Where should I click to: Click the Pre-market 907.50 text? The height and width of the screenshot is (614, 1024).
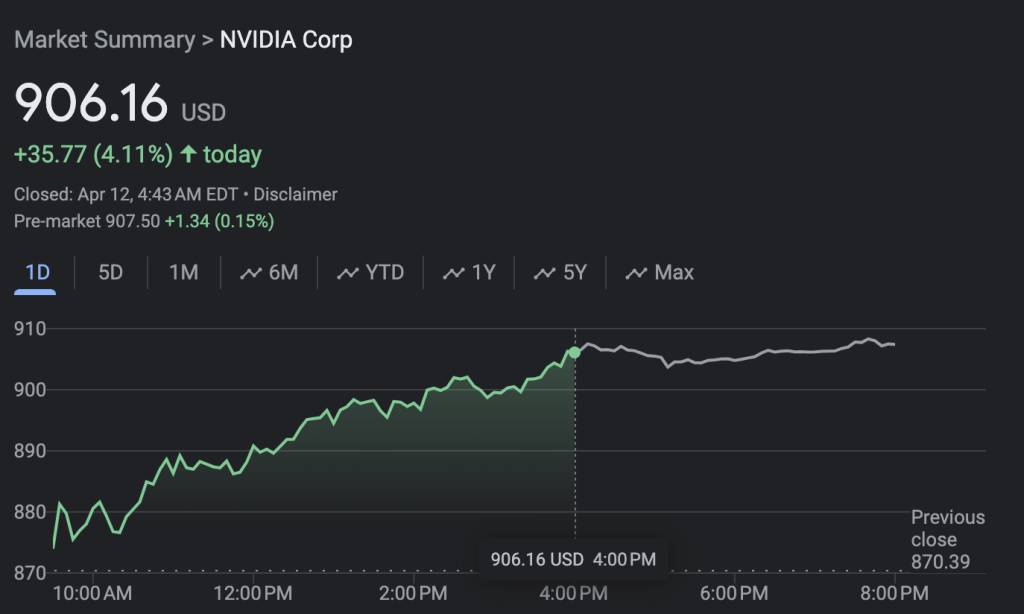(87, 221)
